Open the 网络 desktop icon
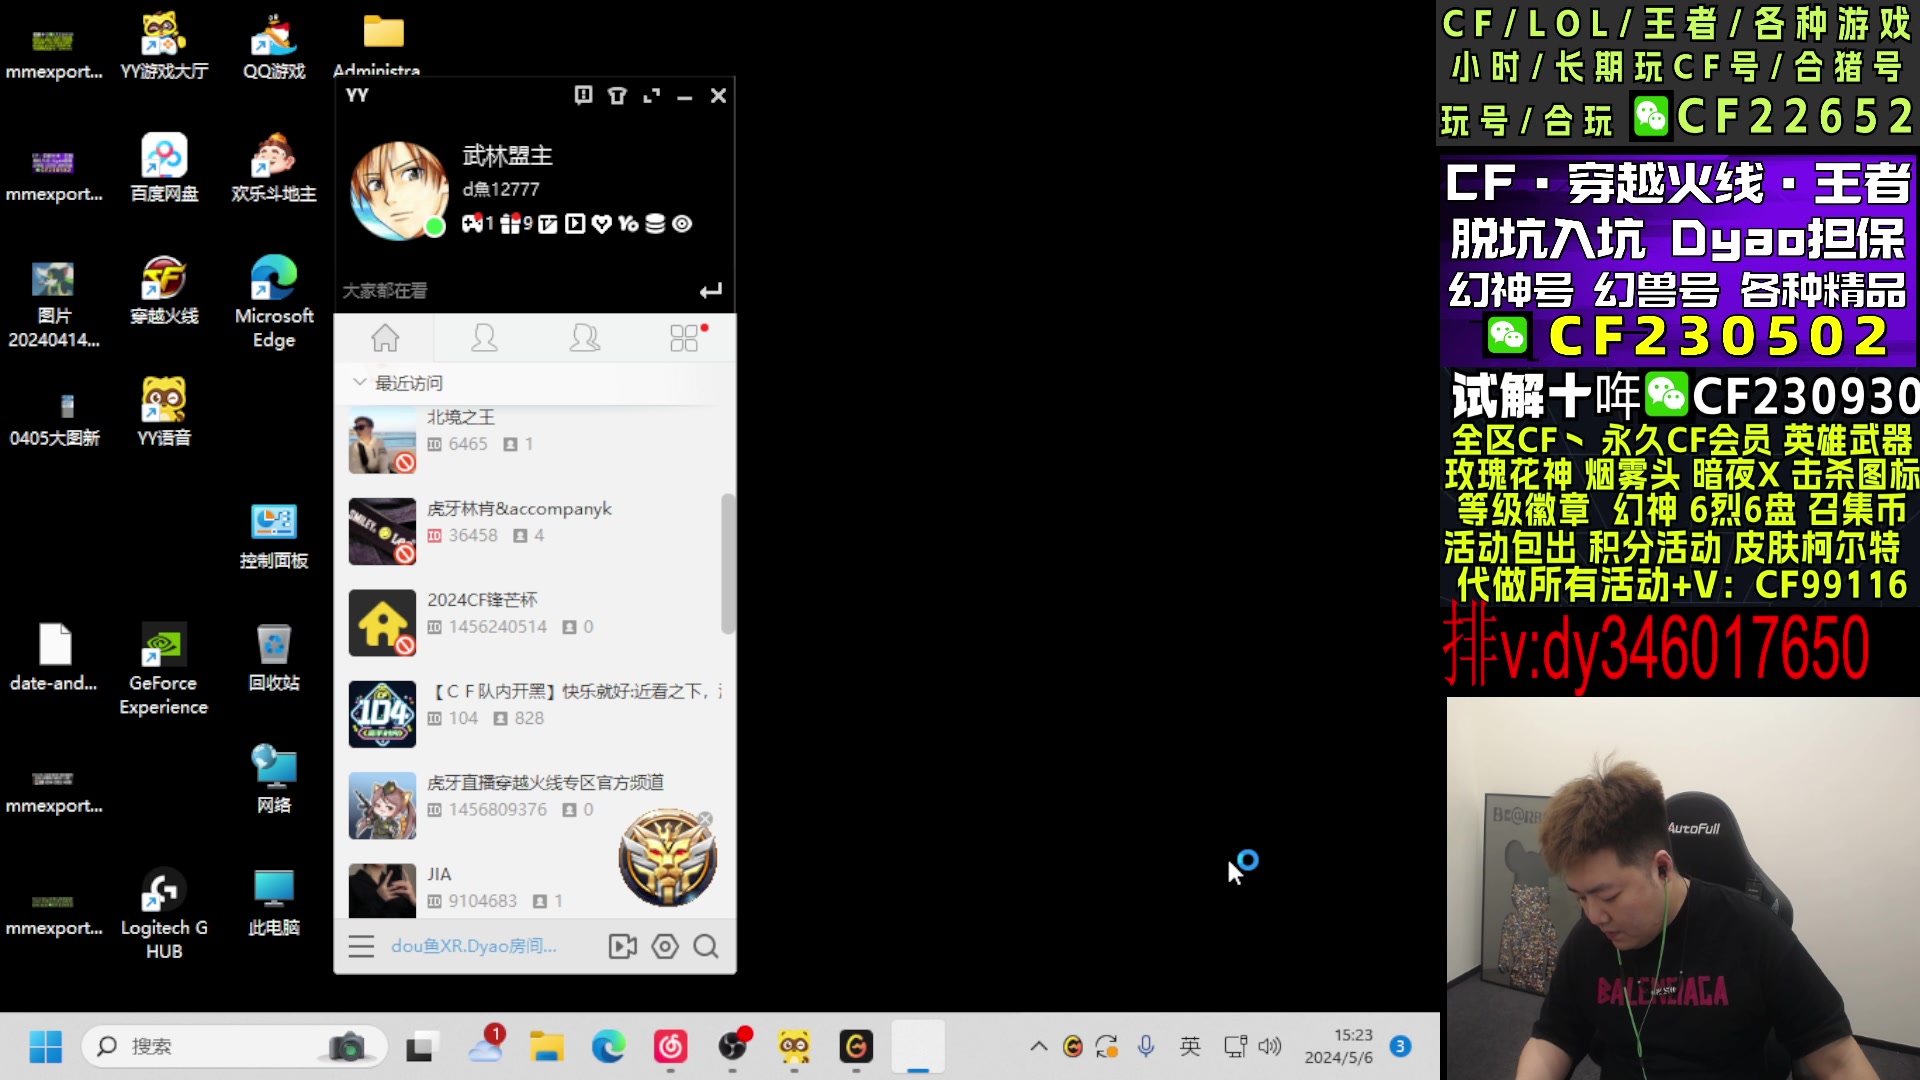This screenshot has width=1920, height=1080. click(x=274, y=779)
